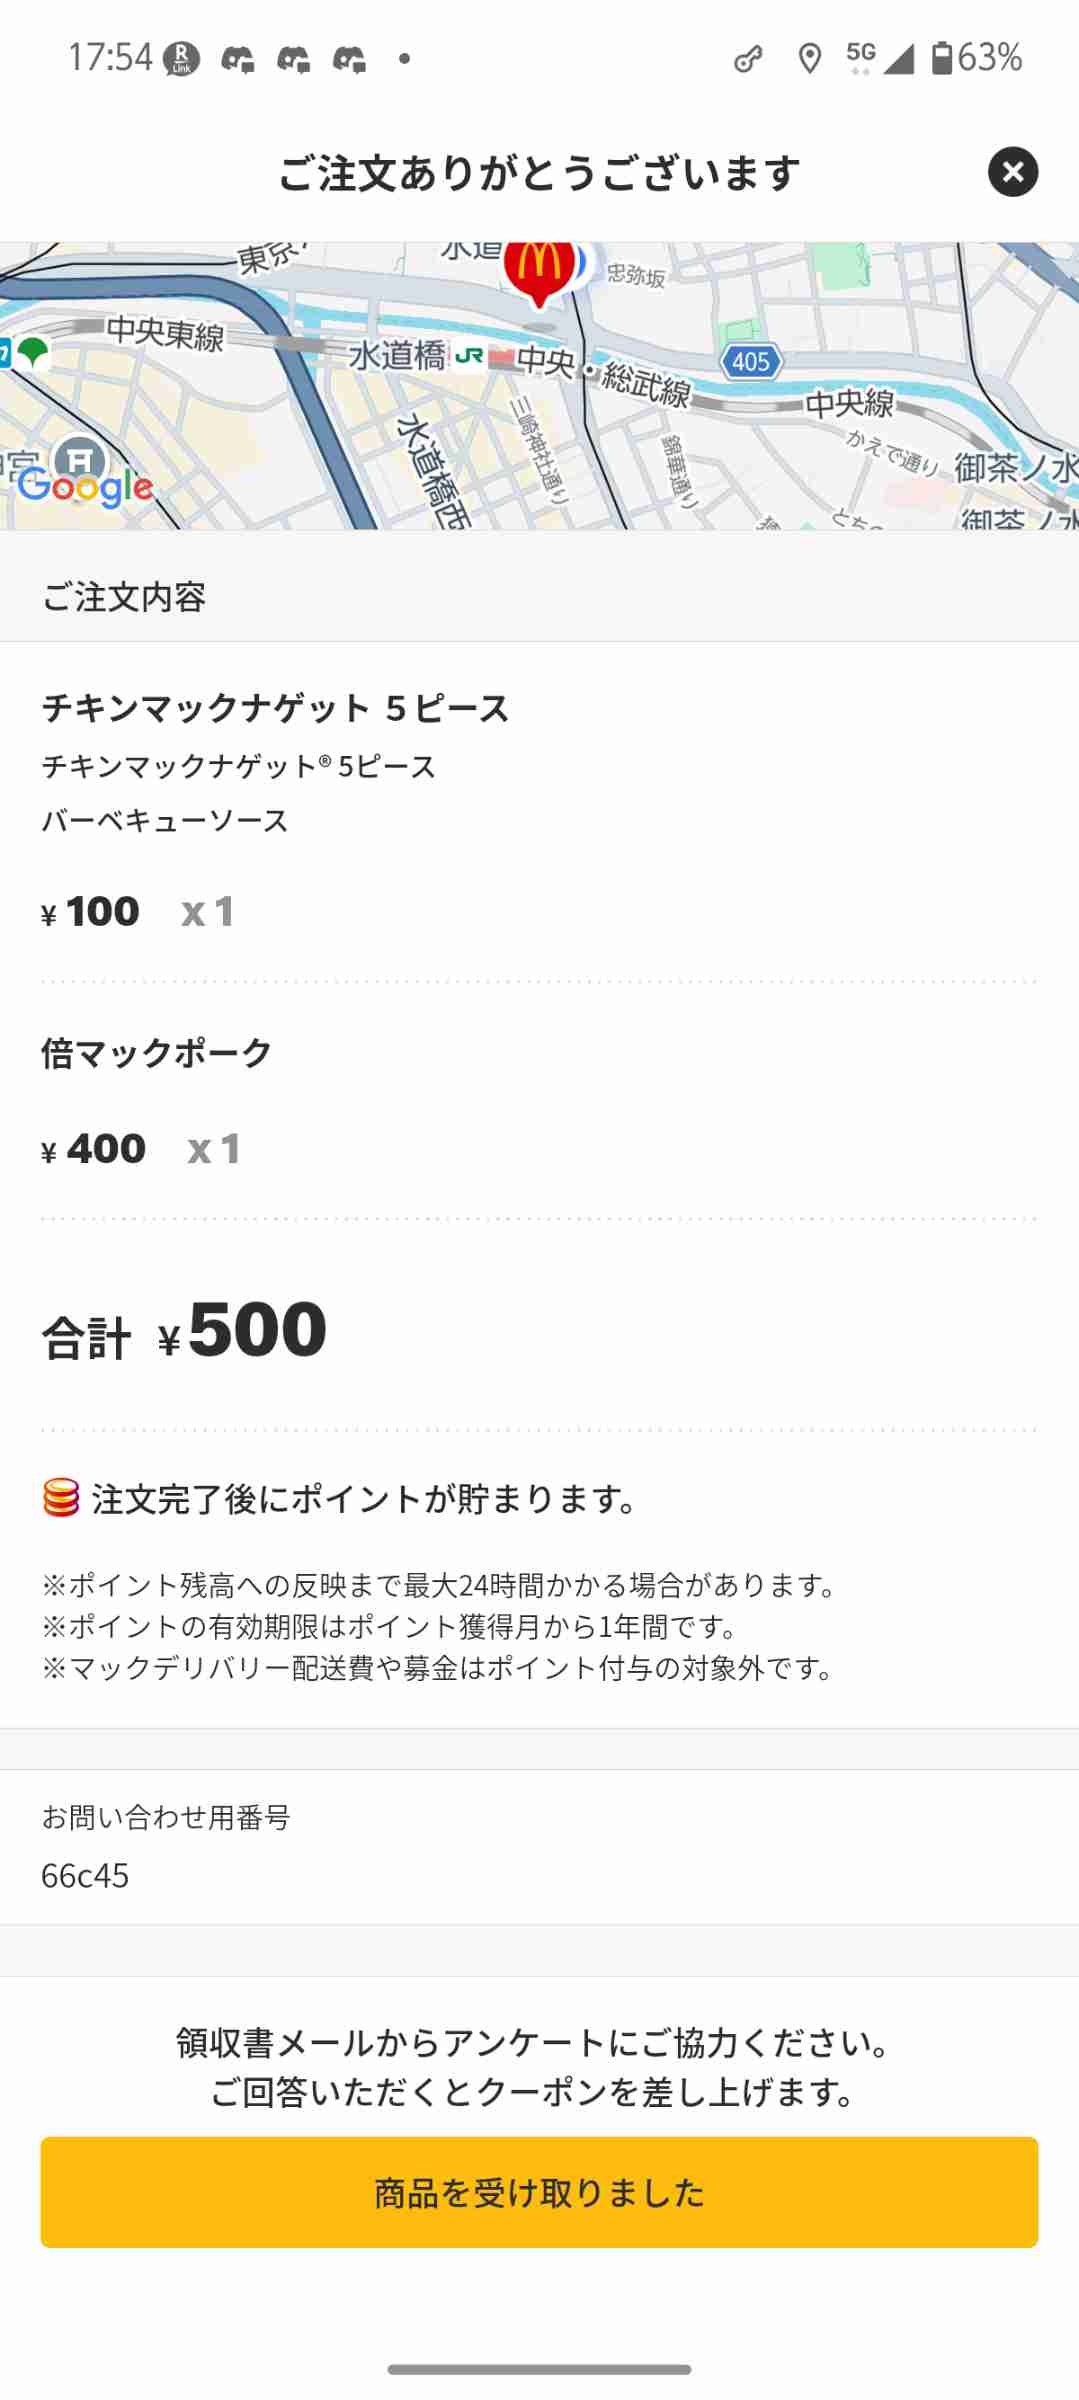Tap the 合計 ¥500 total amount
Screen dimensions: 1079x2400
coord(185,1332)
